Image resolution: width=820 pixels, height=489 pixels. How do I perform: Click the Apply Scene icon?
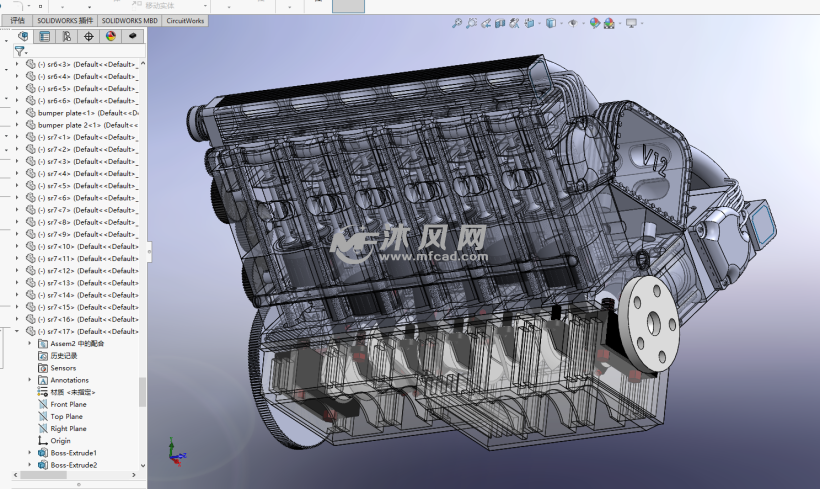(x=609, y=23)
